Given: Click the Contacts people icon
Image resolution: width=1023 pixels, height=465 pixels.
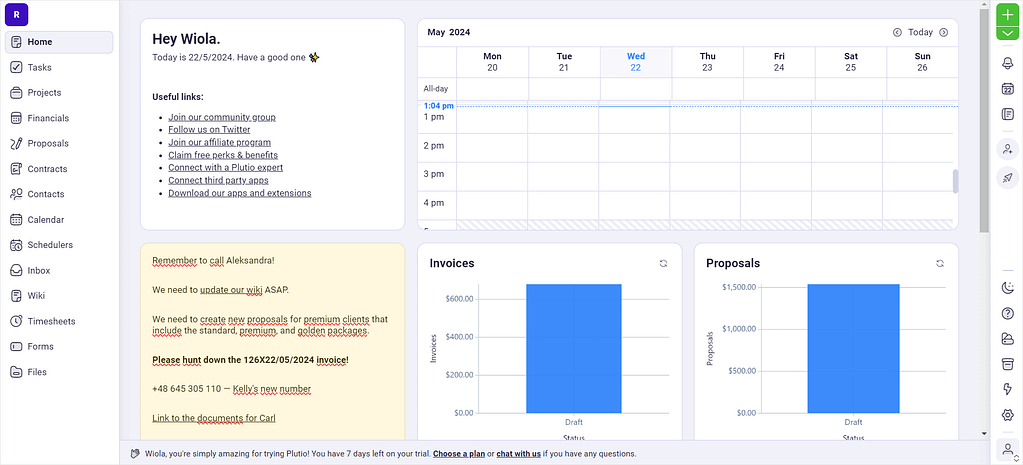Looking at the screenshot, I should pos(16,194).
